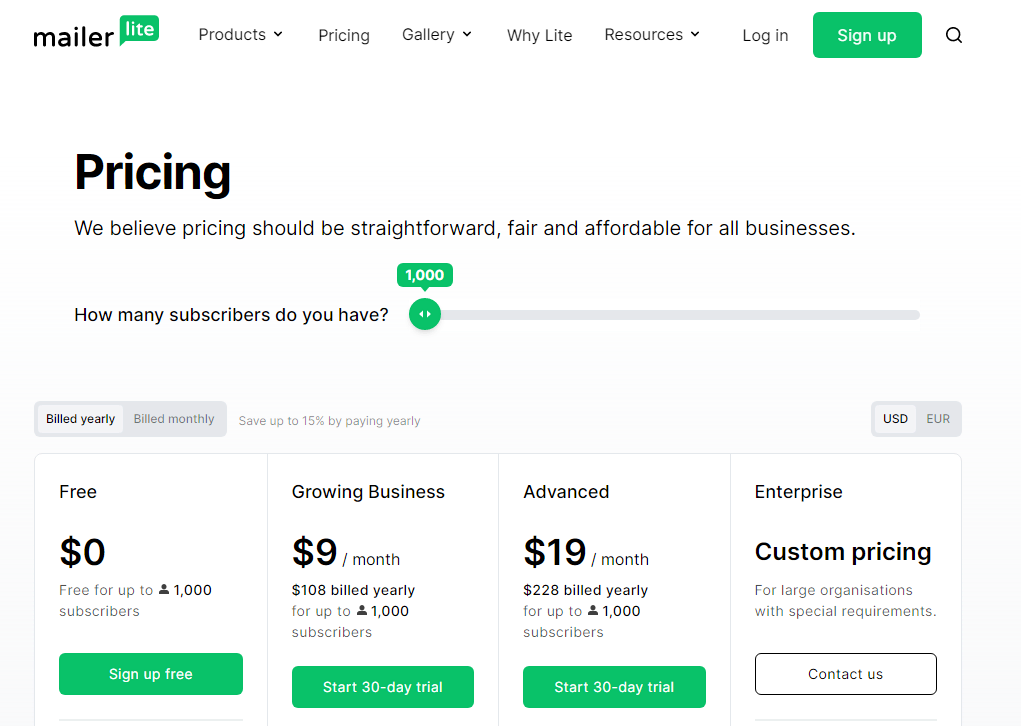Switch to Billed monthly
The height and width of the screenshot is (726, 1021).
click(174, 419)
